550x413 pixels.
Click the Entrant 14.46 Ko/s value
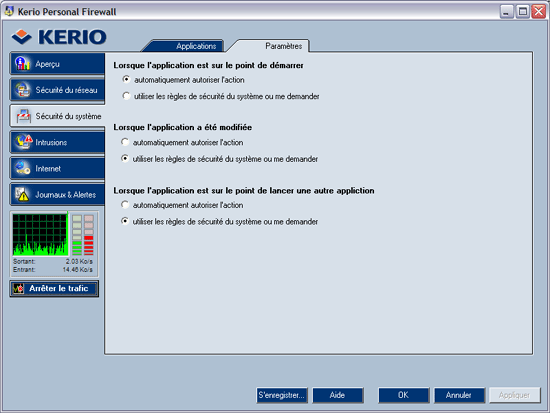coord(78,269)
